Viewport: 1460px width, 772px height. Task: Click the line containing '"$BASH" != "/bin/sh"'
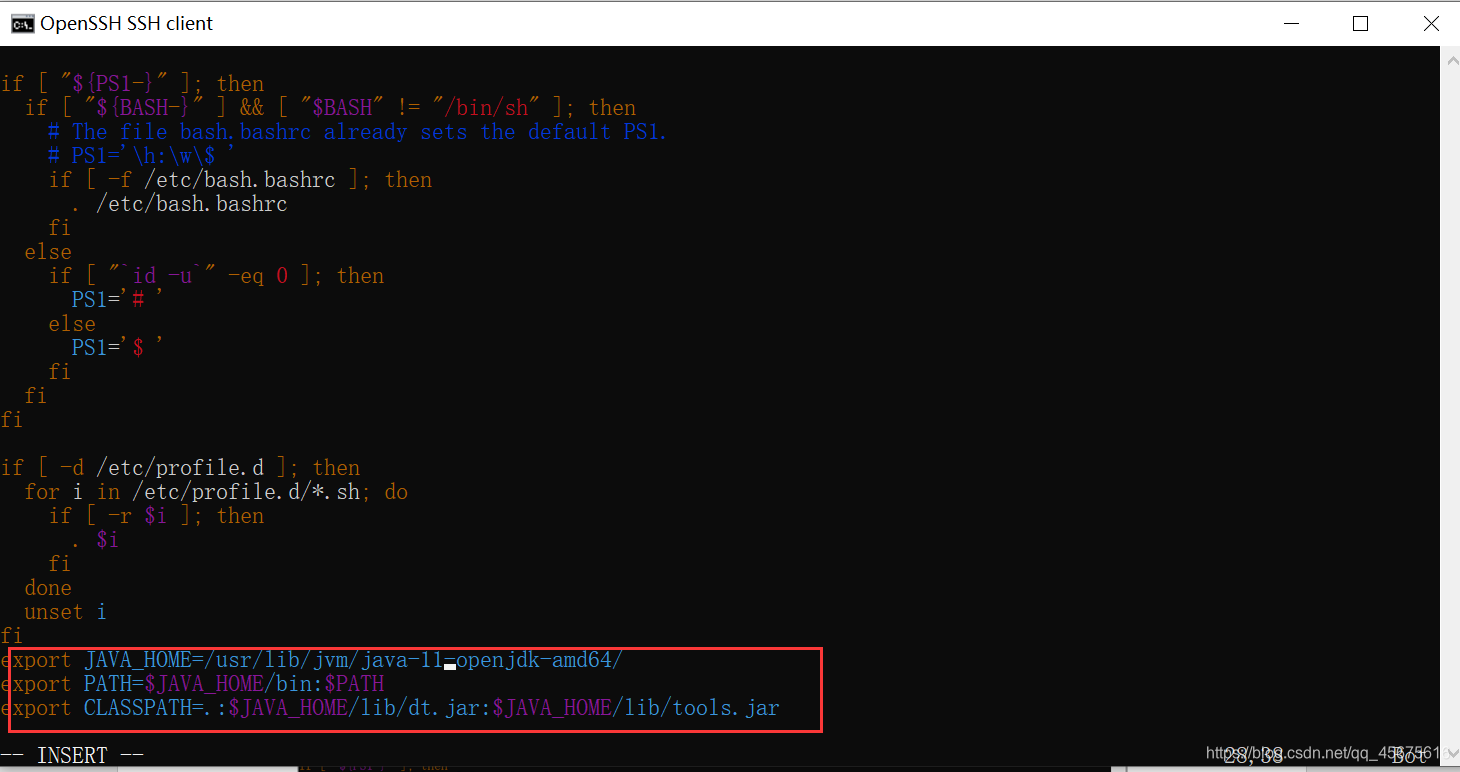coord(330,108)
